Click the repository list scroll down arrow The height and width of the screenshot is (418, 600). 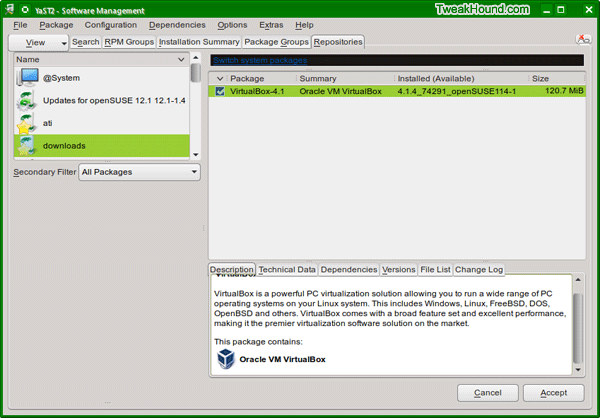pos(196,155)
